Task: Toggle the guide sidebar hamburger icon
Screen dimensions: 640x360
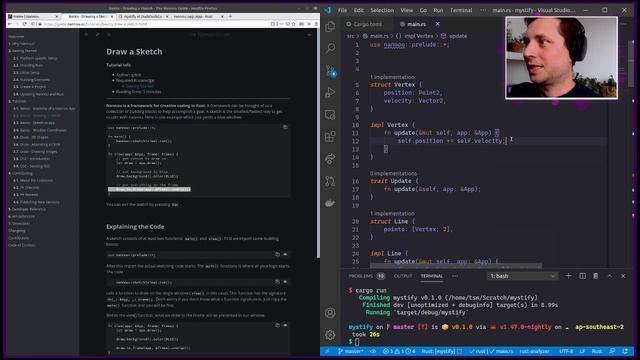Action: [x=87, y=35]
